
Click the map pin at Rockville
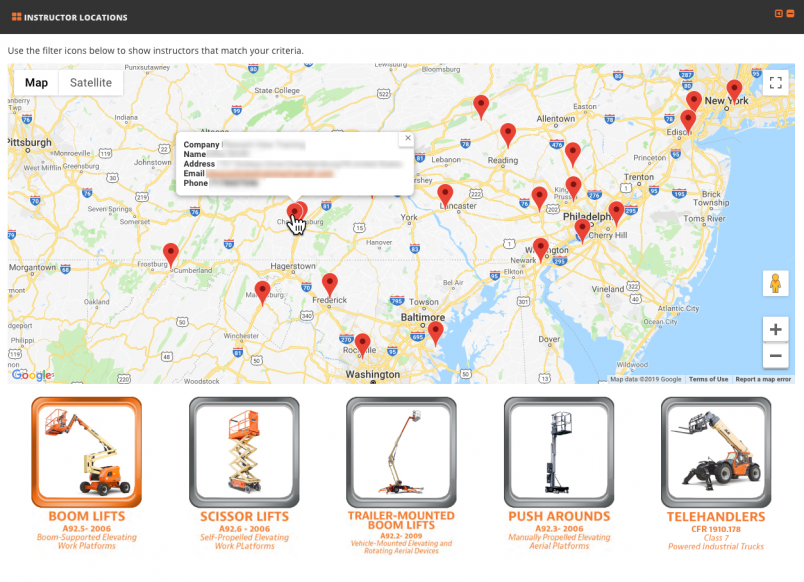pyautogui.click(x=363, y=345)
